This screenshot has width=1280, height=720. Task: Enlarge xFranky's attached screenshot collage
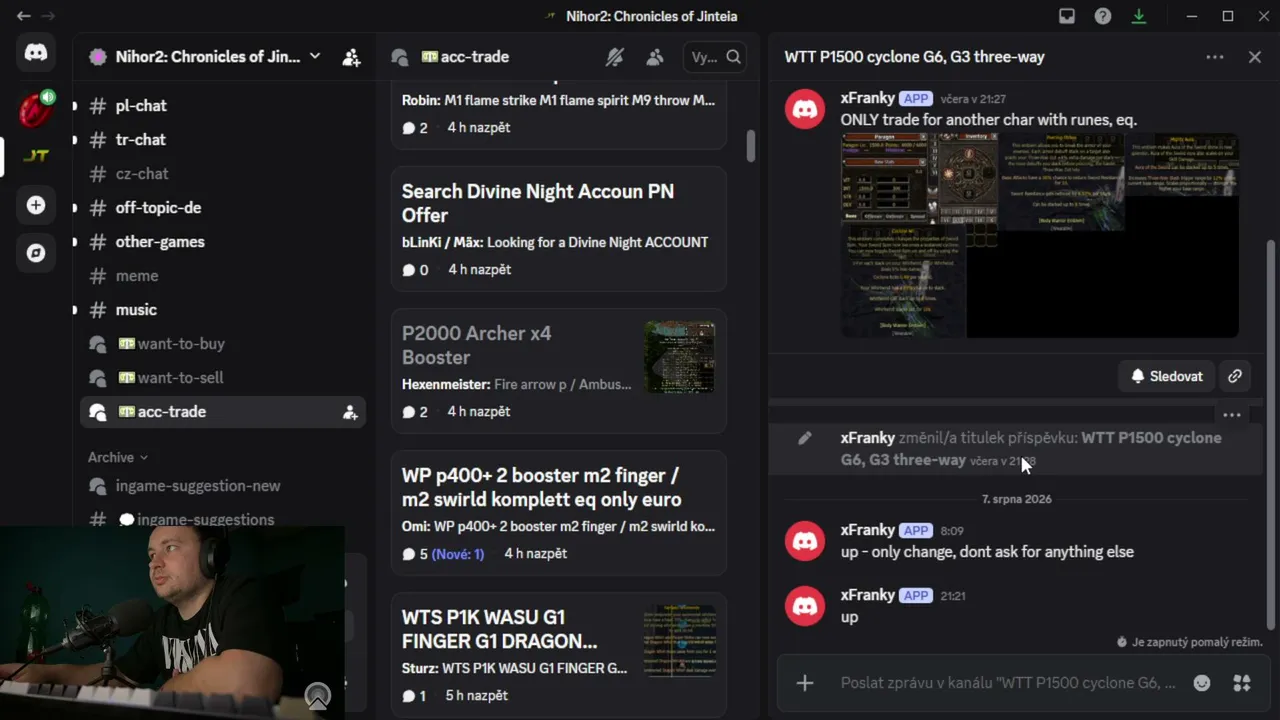(x=1040, y=236)
